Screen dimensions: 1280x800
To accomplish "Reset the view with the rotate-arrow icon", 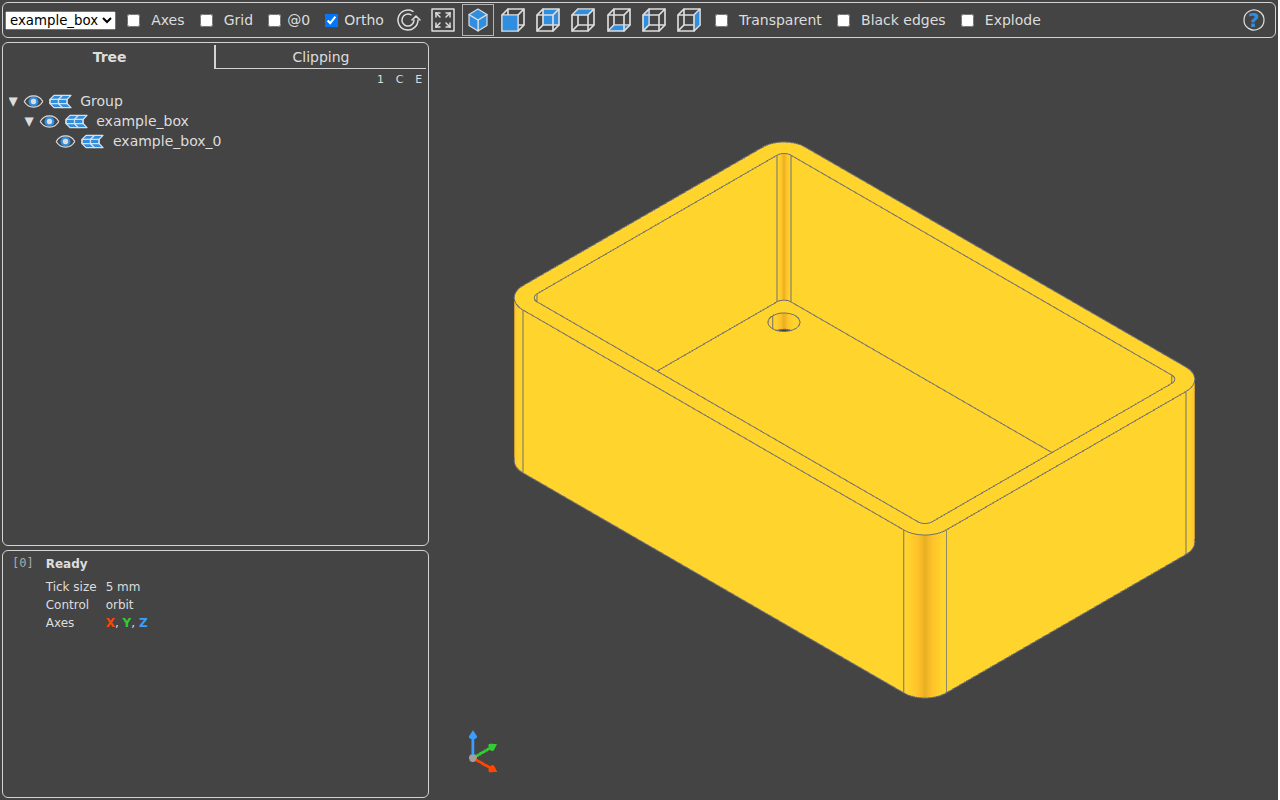I will coord(408,20).
